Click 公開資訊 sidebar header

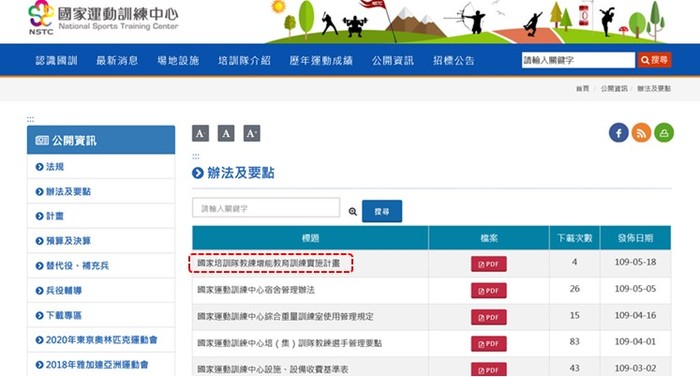[101, 140]
